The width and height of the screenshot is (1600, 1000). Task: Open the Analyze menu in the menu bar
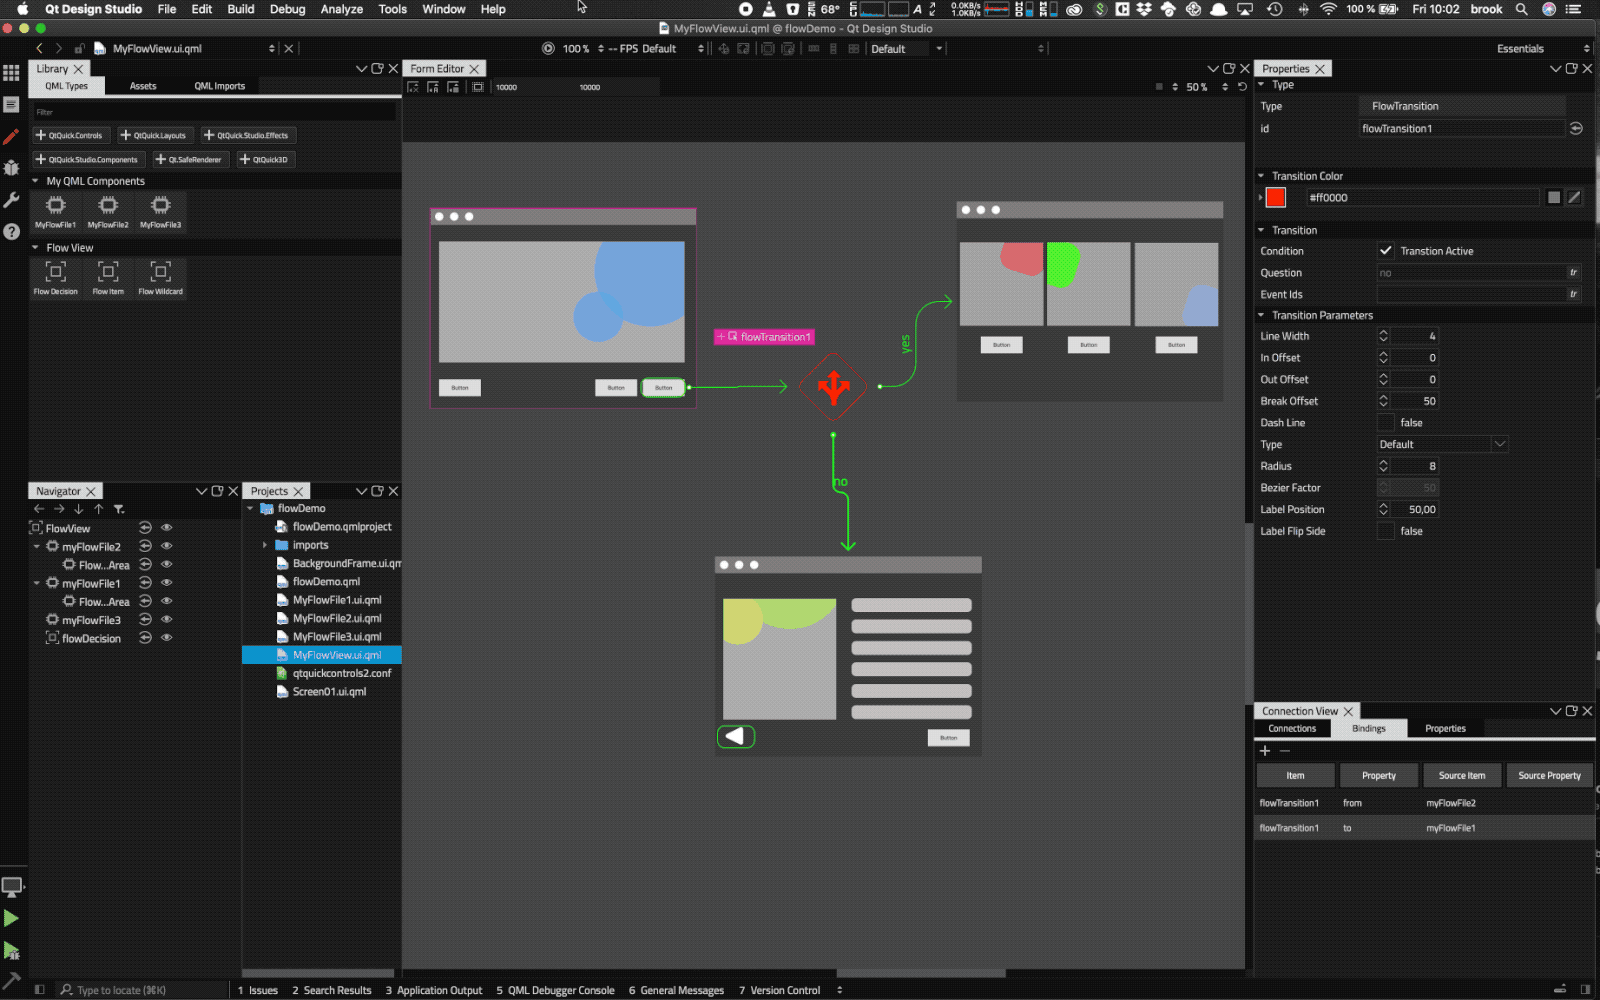point(341,9)
